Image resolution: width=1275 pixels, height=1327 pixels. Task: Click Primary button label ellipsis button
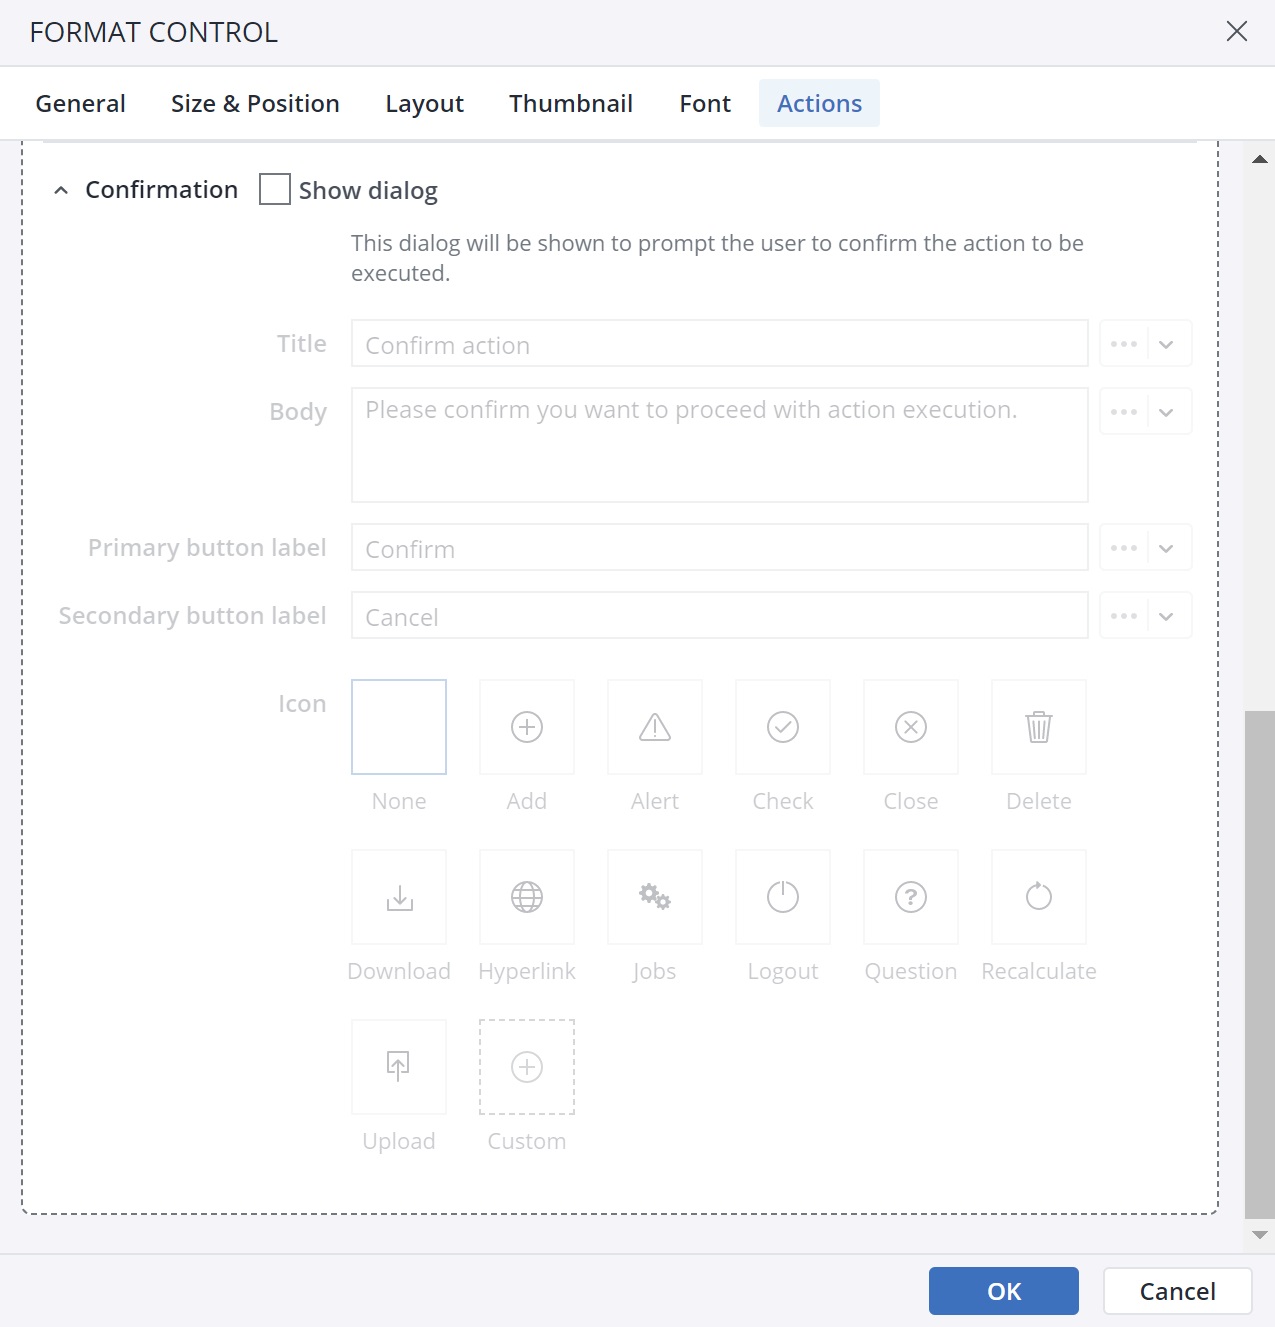point(1124,548)
